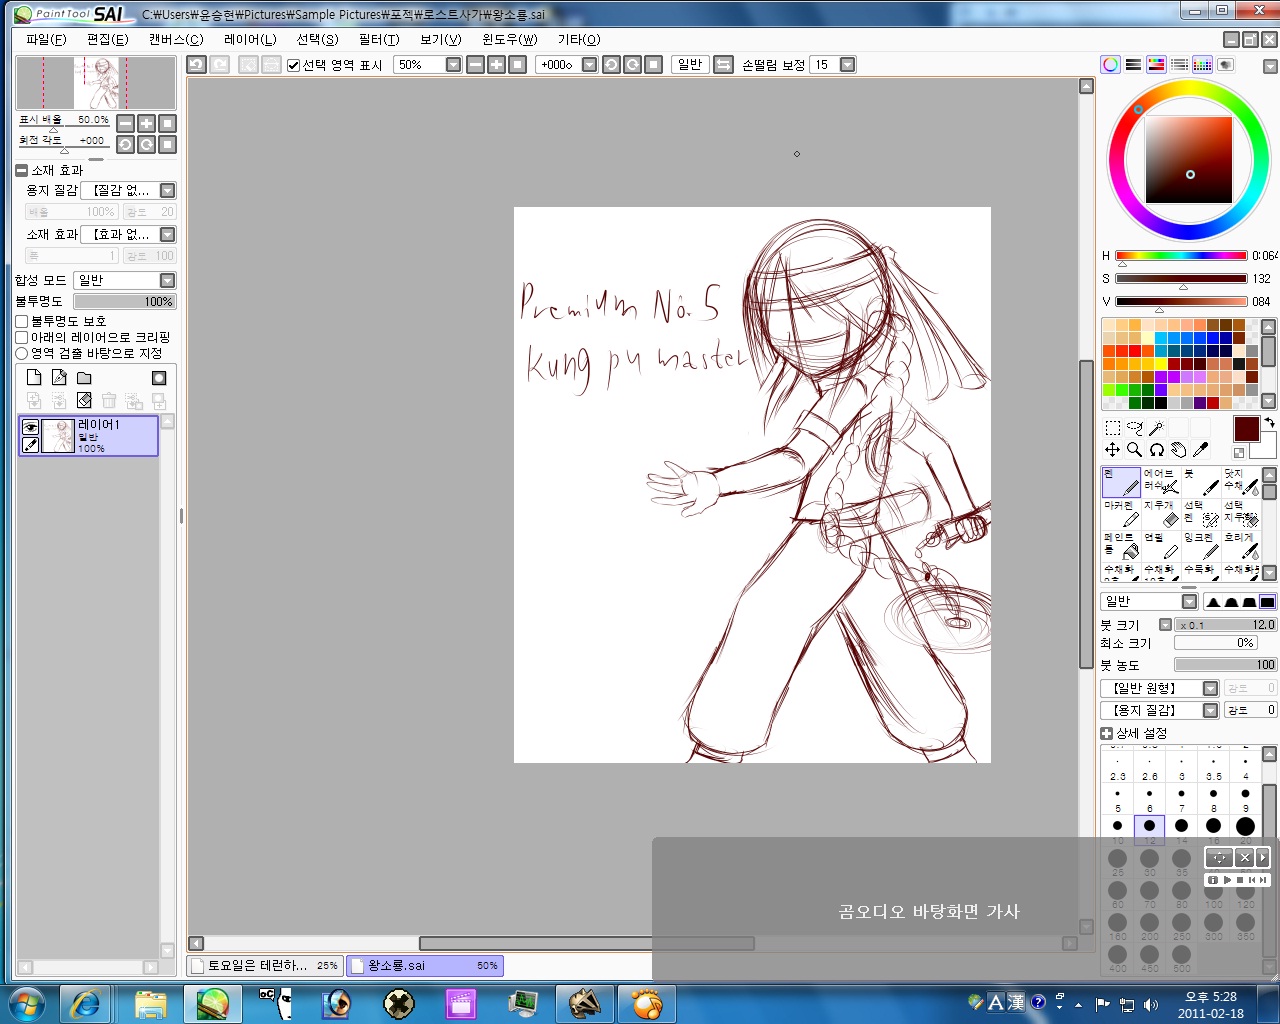Select 영역 검출 바탕으로 지정 radio
Screen dimensions: 1280x1024
click(22, 354)
